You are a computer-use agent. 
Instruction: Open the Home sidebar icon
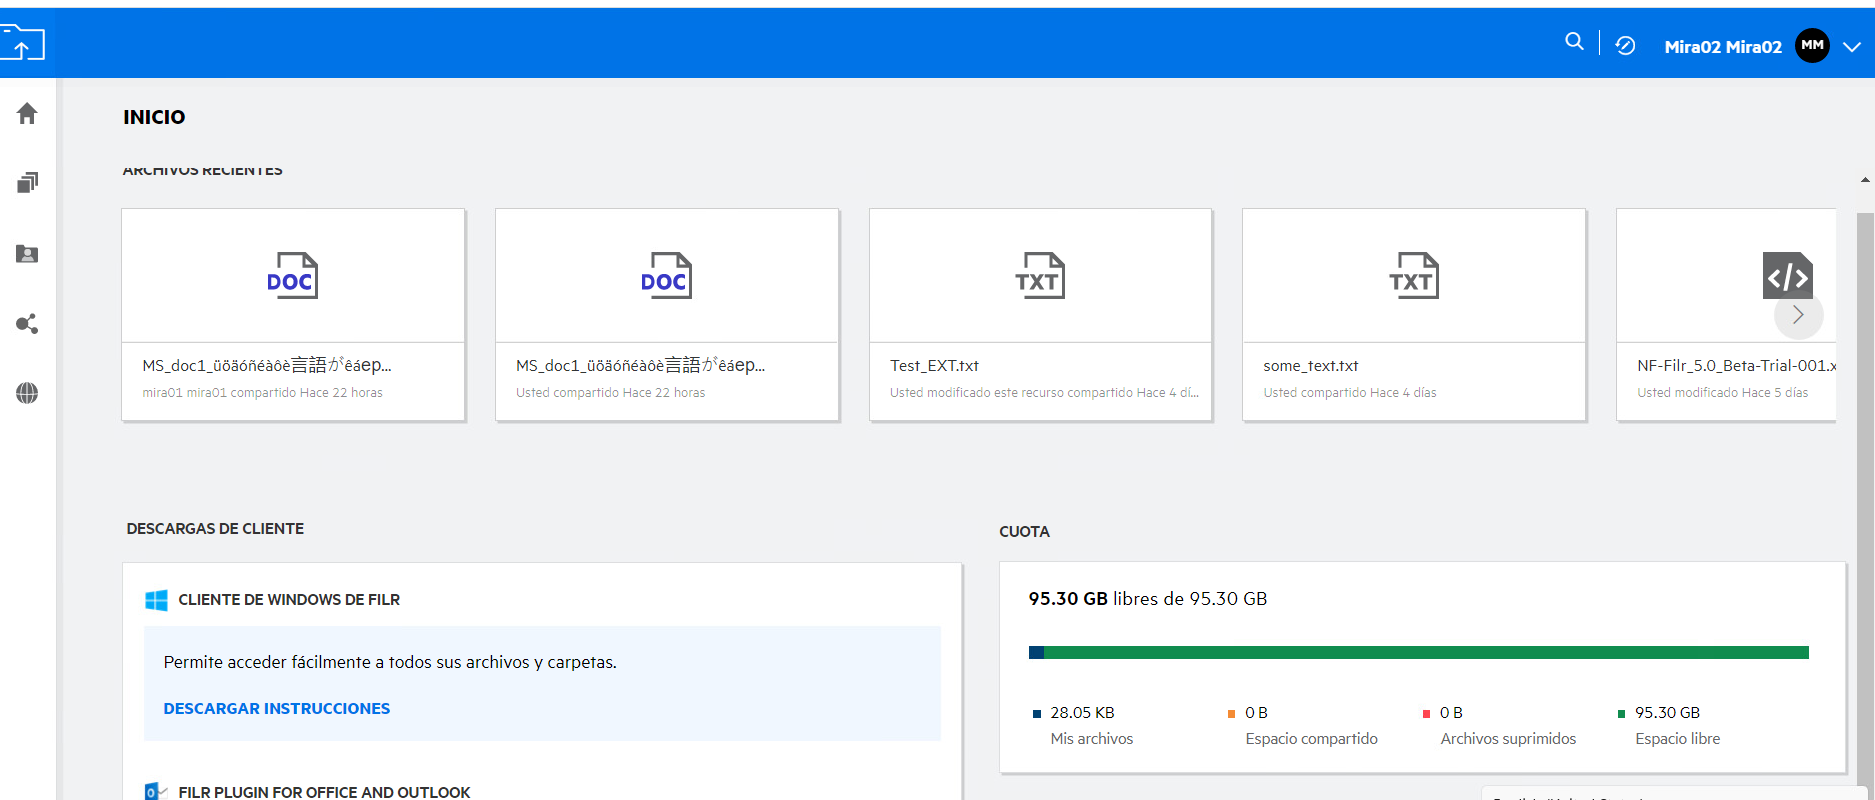[x=27, y=114]
